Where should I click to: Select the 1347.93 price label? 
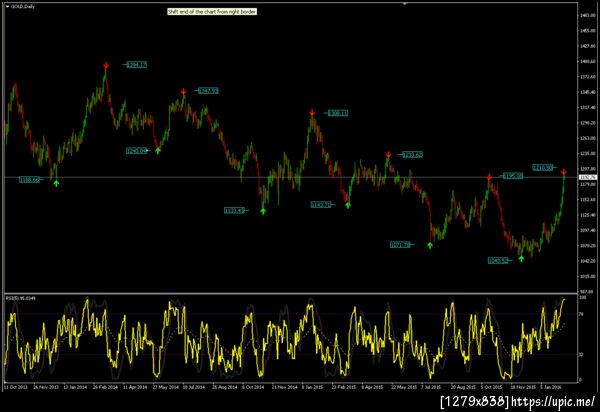pos(208,91)
